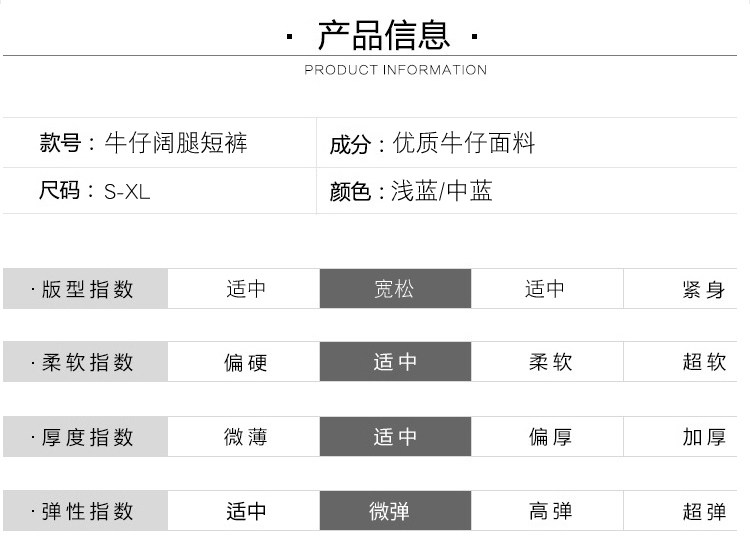Click the 版型指数 row label
This screenshot has width=750, height=543.
(x=85, y=289)
